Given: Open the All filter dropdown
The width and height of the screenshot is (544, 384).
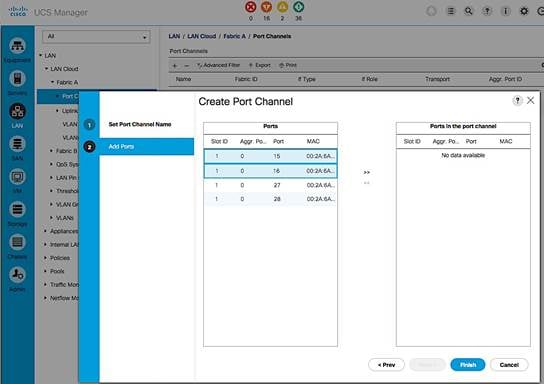Looking at the screenshot, I should (96, 36).
